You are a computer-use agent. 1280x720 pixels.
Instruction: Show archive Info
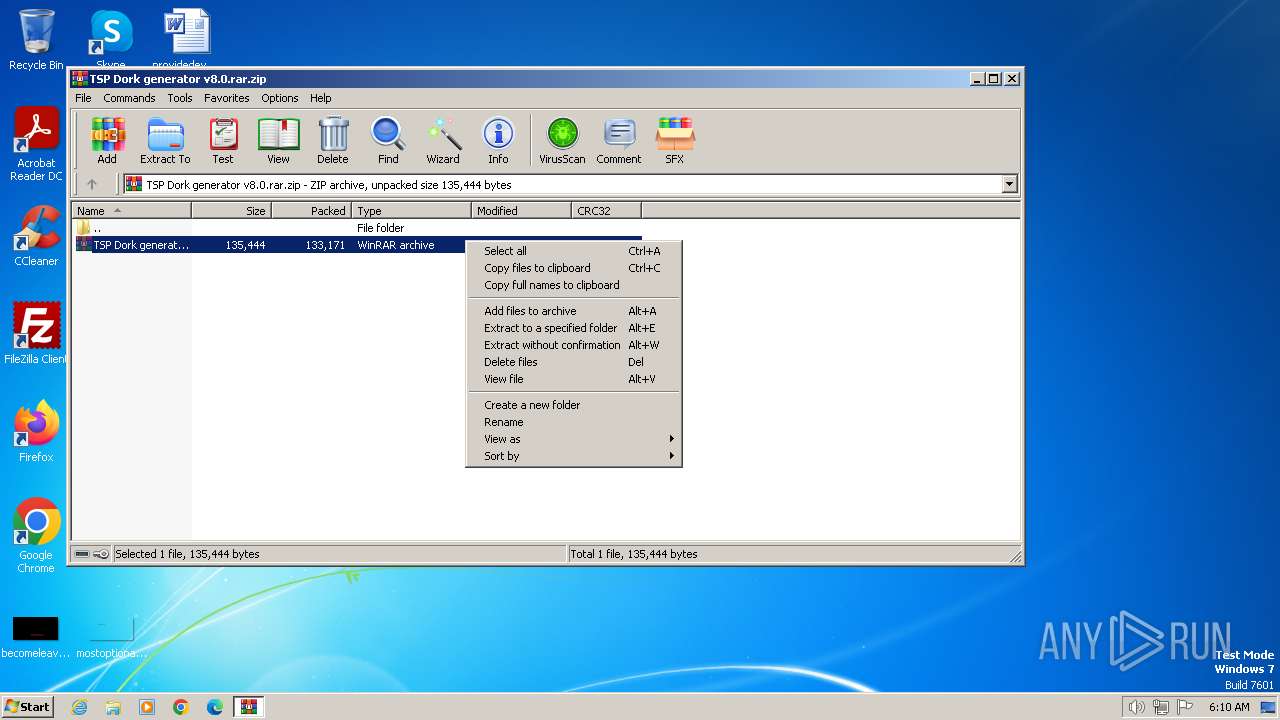click(498, 140)
